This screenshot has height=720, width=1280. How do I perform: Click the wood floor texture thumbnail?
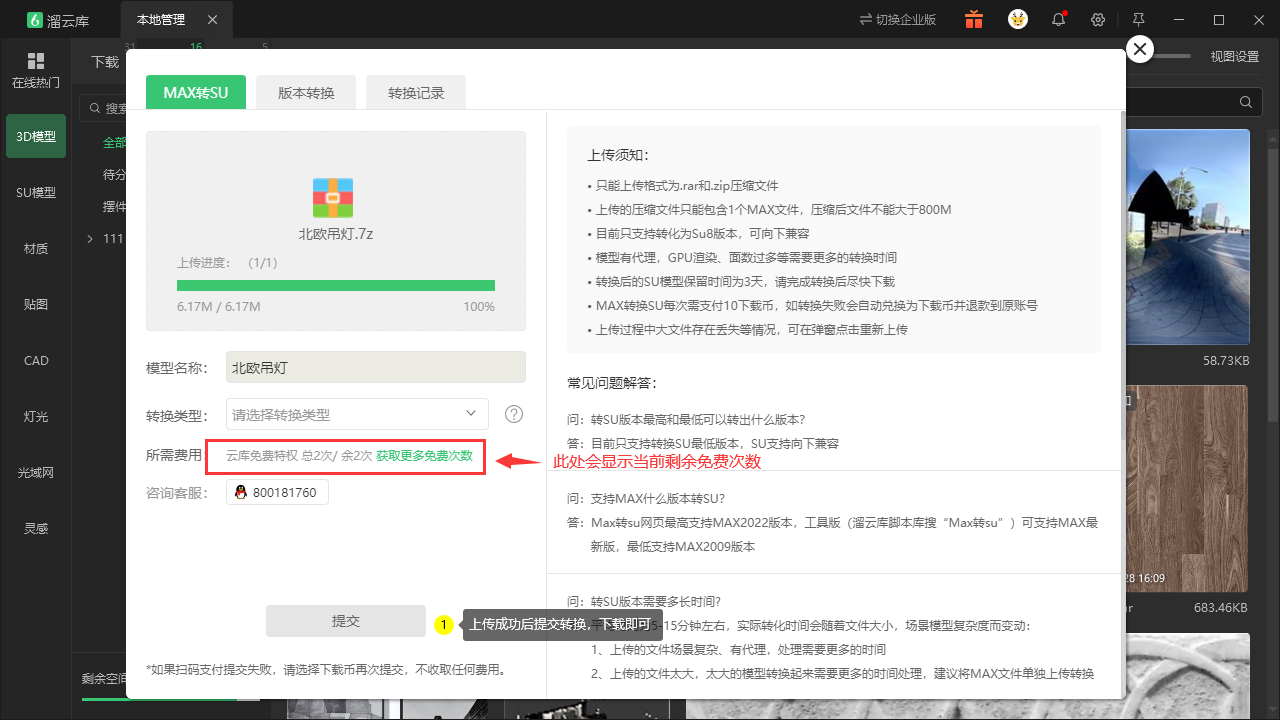pos(1188,489)
